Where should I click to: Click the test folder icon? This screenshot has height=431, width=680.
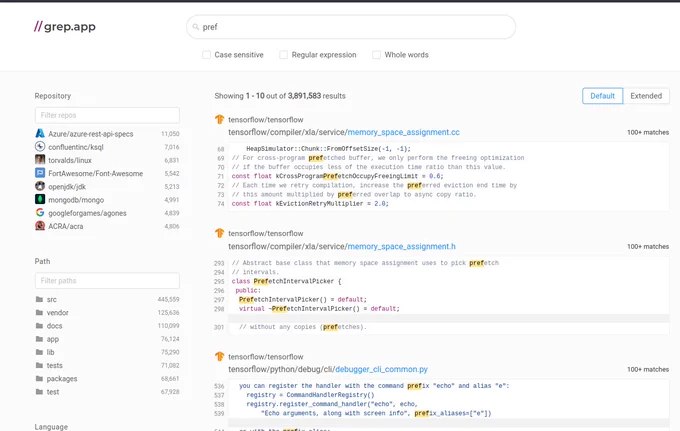(39, 392)
